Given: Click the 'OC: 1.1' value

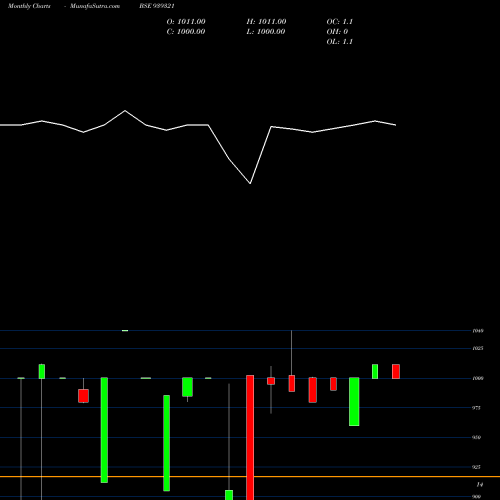Looking at the screenshot, I should [340, 22].
